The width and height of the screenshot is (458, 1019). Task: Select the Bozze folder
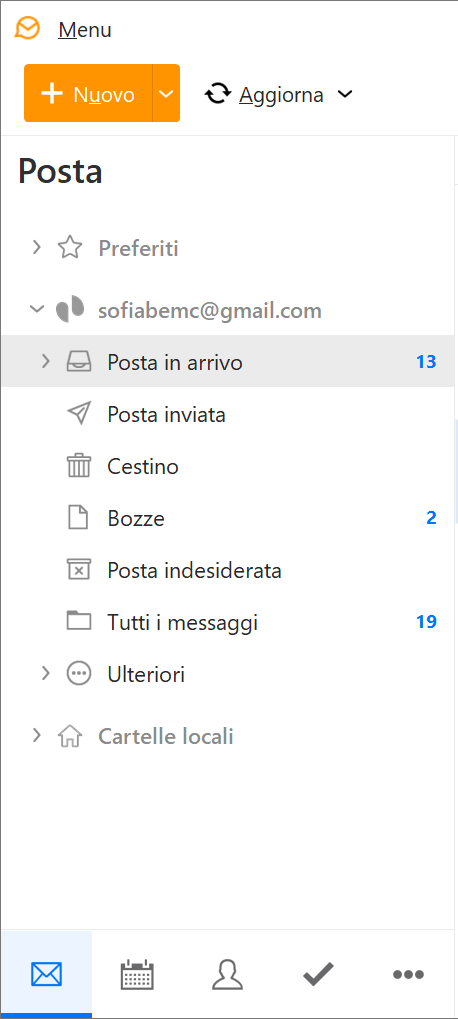point(227,518)
